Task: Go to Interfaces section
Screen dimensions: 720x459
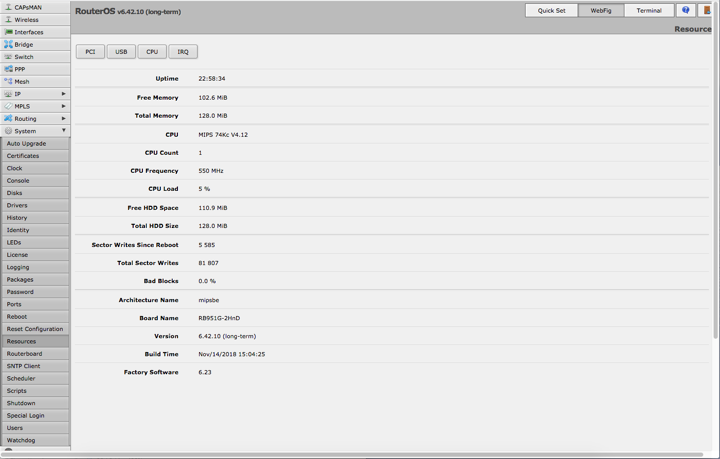Action: 35,32
